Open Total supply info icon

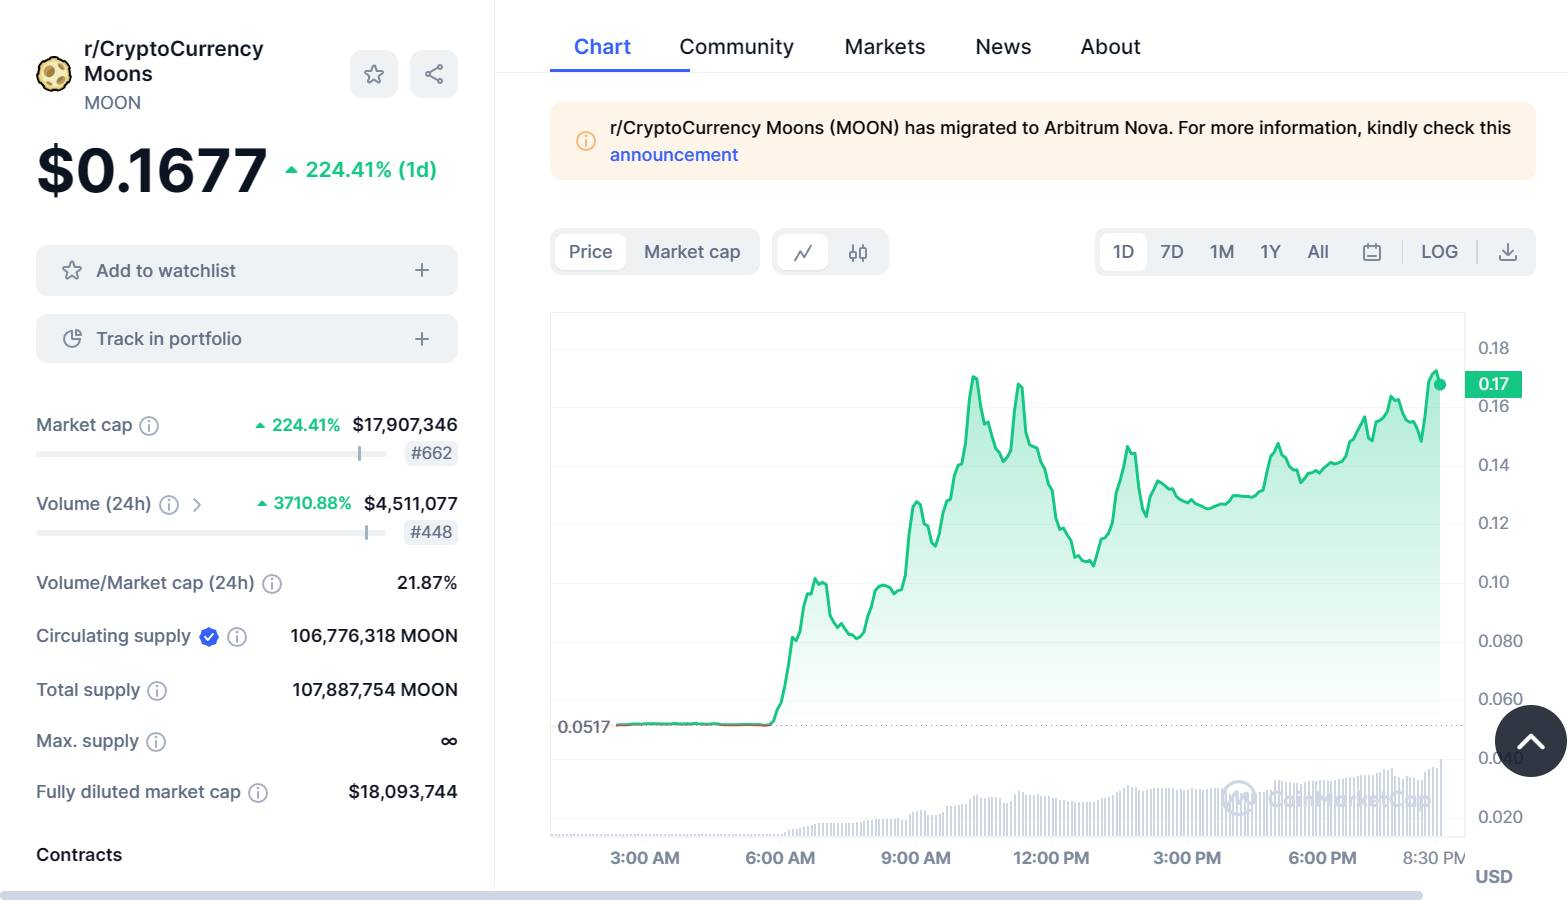pyautogui.click(x=157, y=691)
